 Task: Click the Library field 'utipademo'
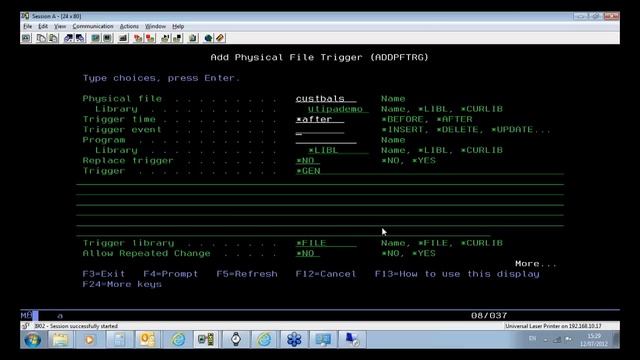point(338,109)
